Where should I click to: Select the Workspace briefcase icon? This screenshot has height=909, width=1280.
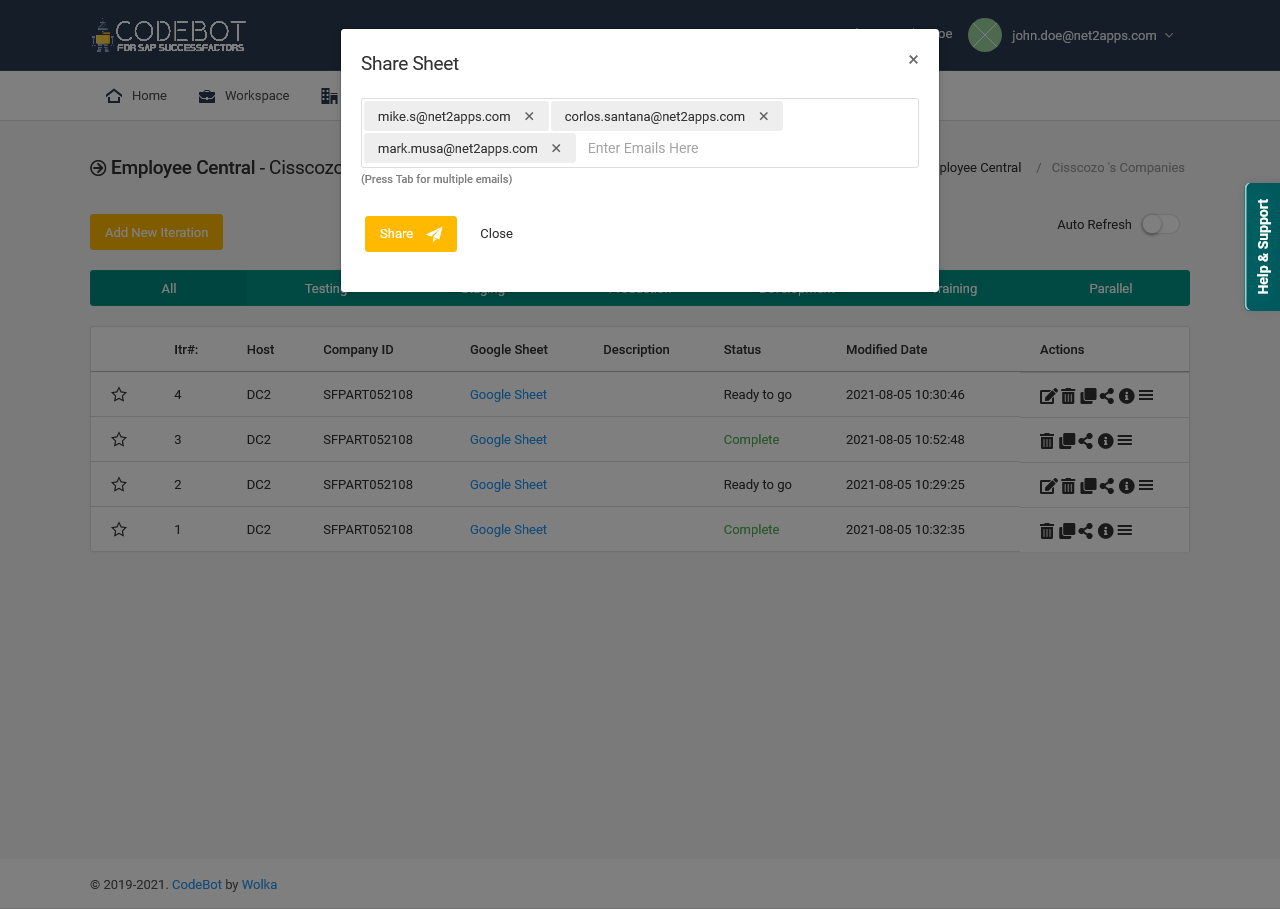coord(206,95)
